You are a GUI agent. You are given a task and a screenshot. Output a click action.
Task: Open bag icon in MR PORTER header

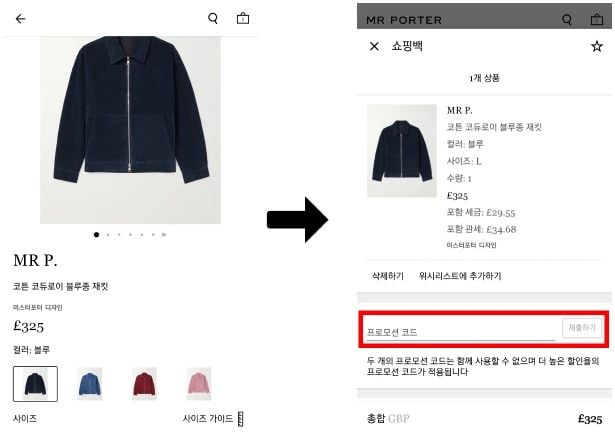[597, 19]
